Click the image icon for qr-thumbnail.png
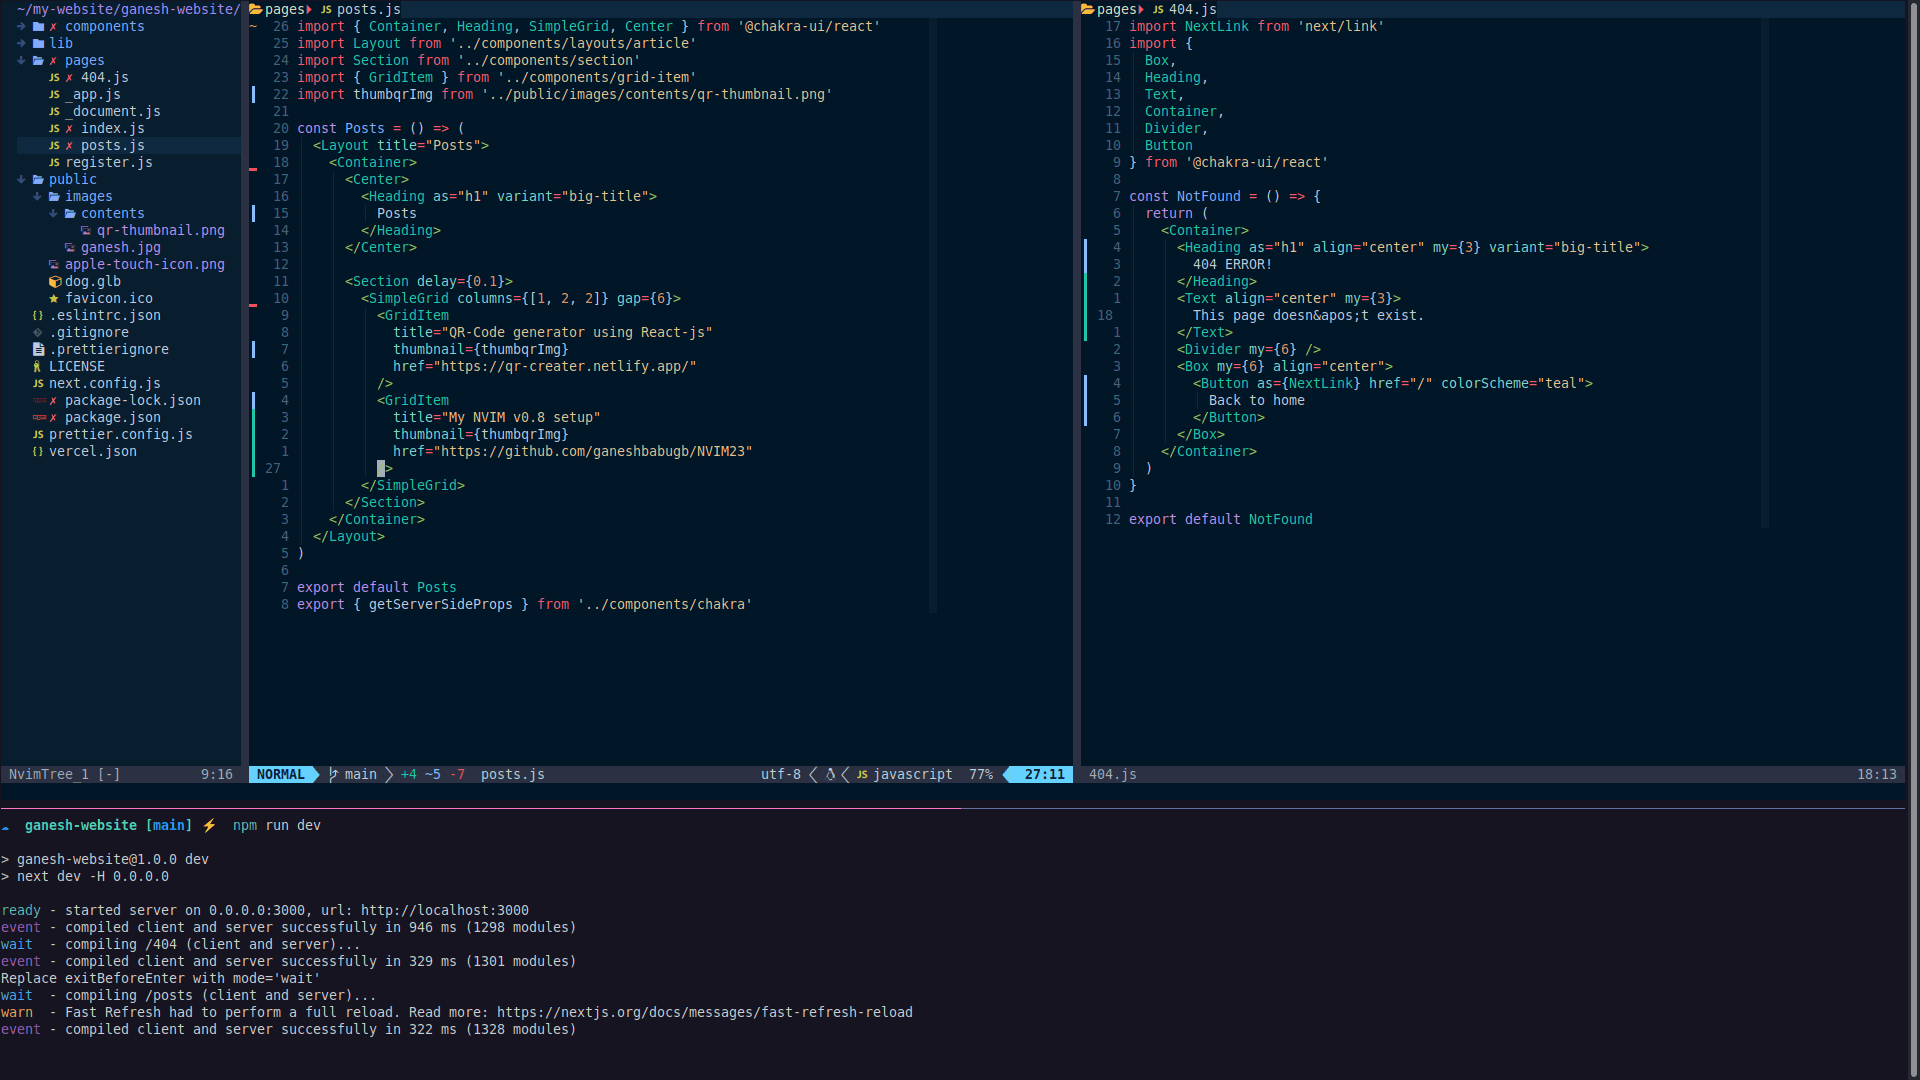 tap(87, 230)
